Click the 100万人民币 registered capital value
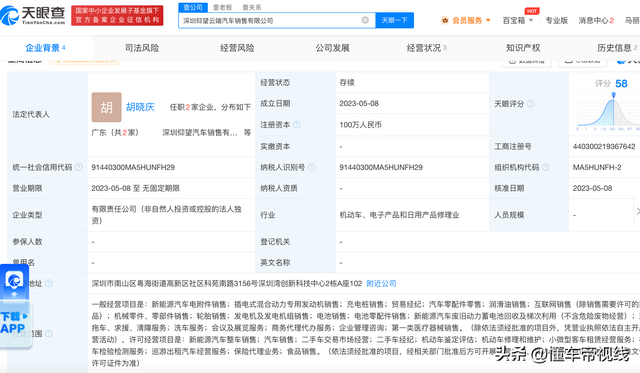The height and width of the screenshot is (373, 640). coord(360,125)
